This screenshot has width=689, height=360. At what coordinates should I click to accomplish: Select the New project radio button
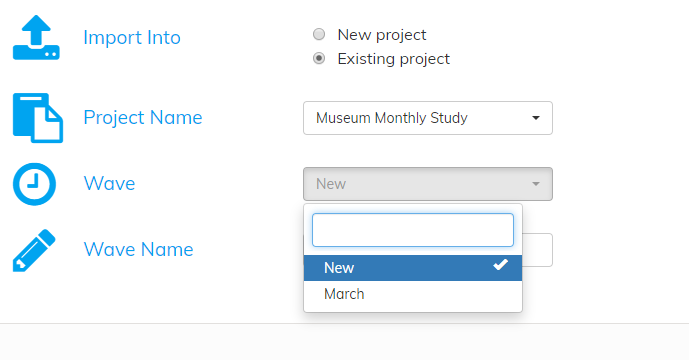319,34
